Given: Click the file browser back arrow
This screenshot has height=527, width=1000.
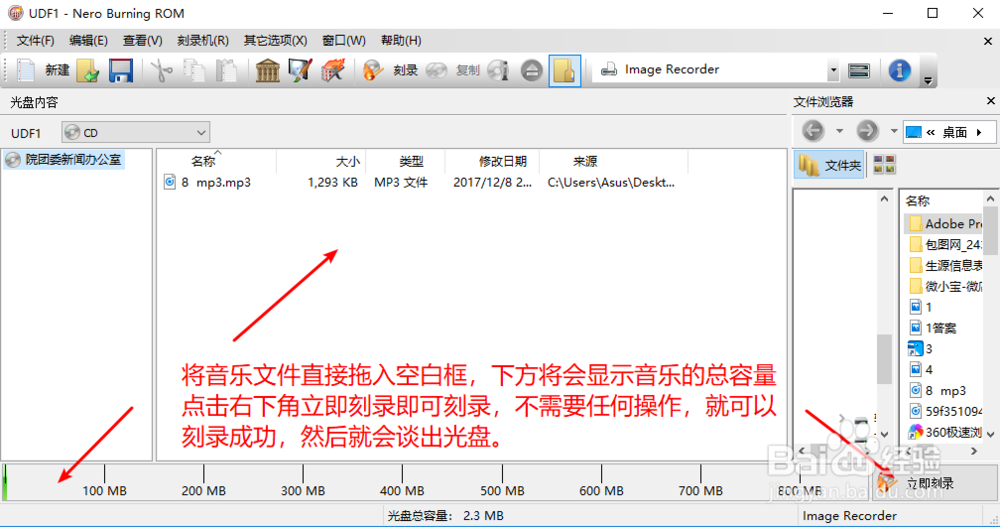Looking at the screenshot, I should pyautogui.click(x=812, y=131).
